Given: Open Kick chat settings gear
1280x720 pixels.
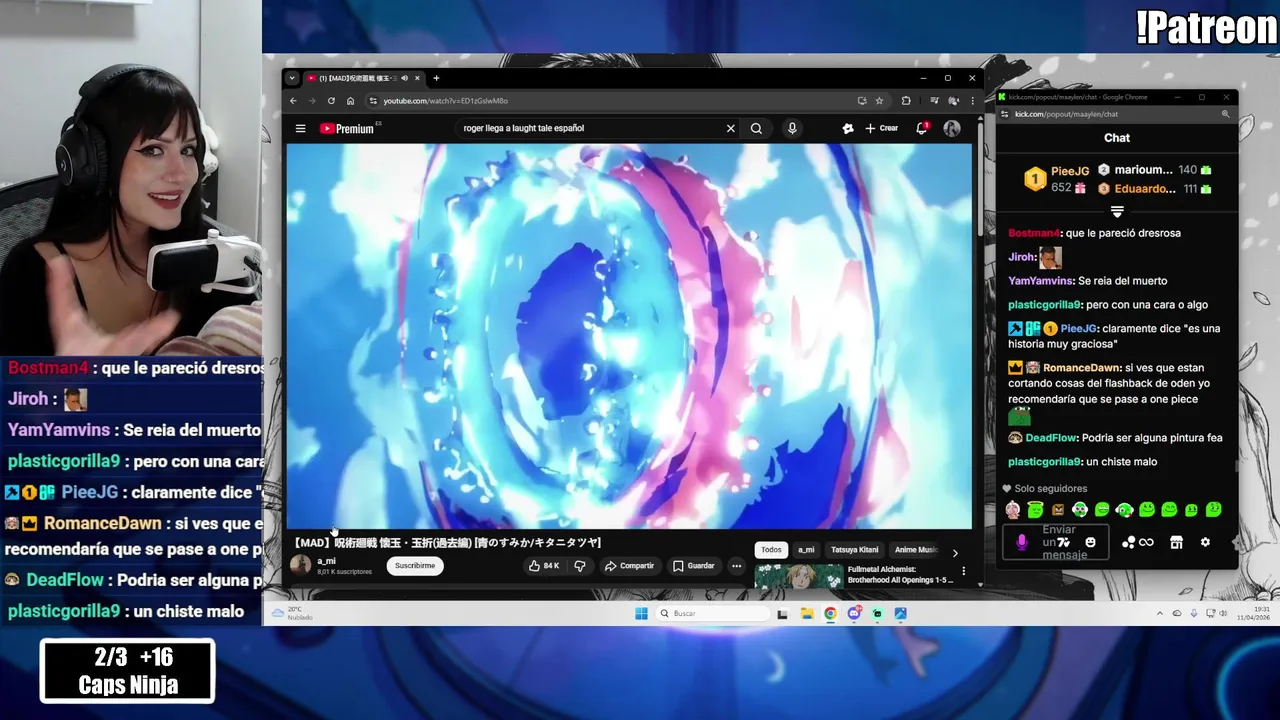Looking at the screenshot, I should 1205,542.
